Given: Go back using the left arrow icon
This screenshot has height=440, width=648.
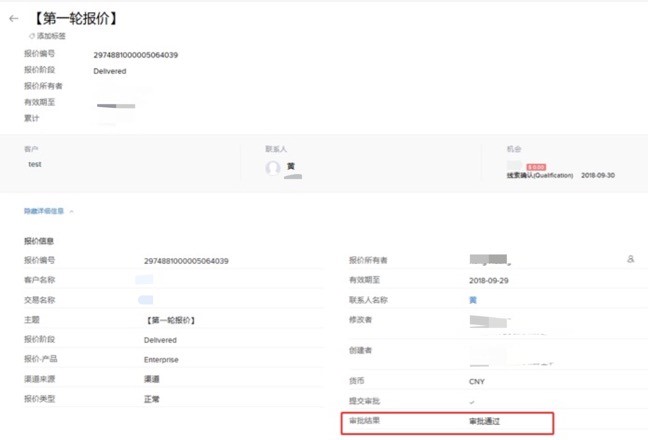Looking at the screenshot, I should coord(14,19).
